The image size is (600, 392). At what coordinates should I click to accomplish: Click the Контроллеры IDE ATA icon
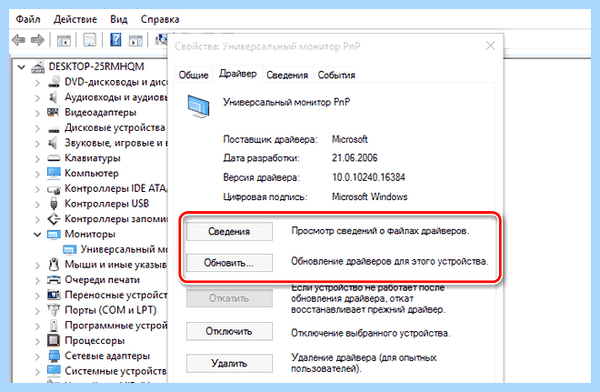(x=54, y=189)
